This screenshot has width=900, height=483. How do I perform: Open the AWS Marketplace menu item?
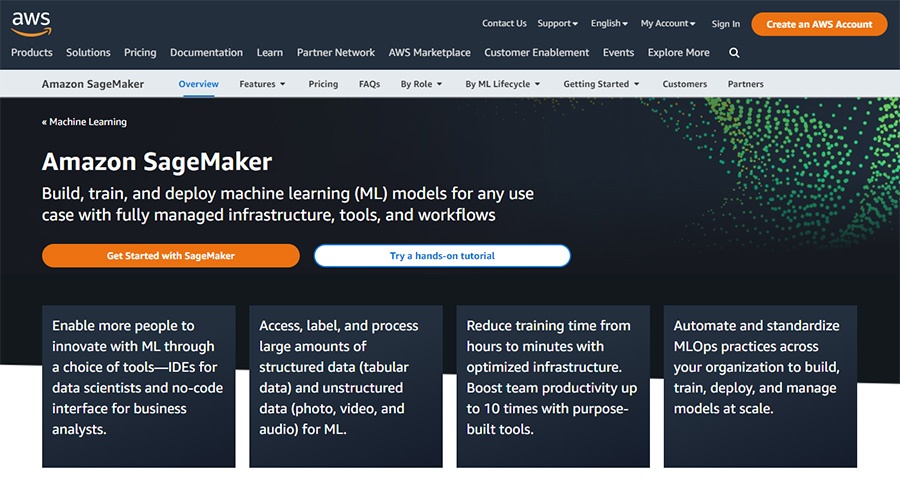click(430, 53)
